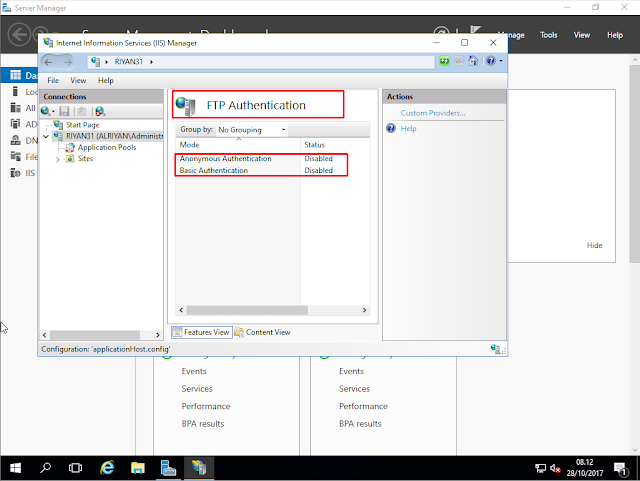Click the save icon in Connections toolbar
The image size is (640, 481).
click(x=64, y=111)
